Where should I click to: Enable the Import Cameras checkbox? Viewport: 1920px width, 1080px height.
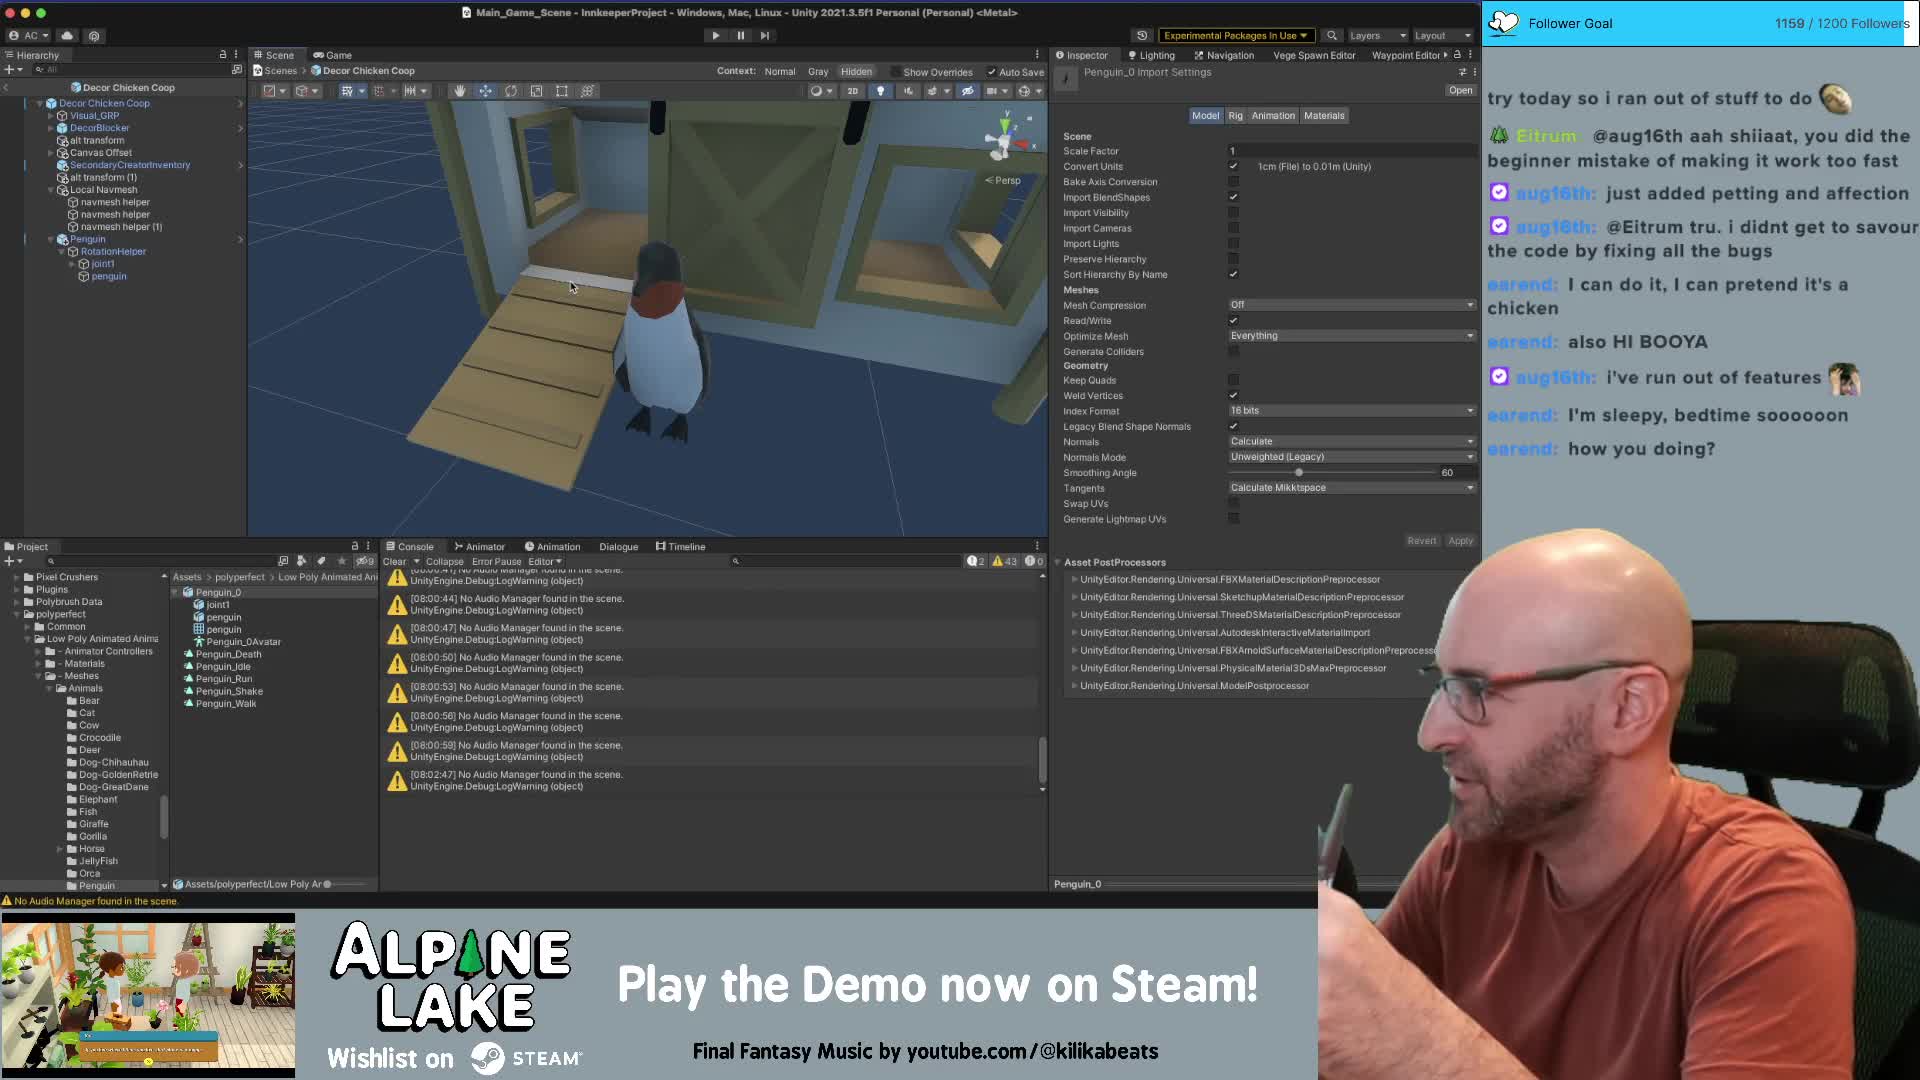pyautogui.click(x=1233, y=228)
